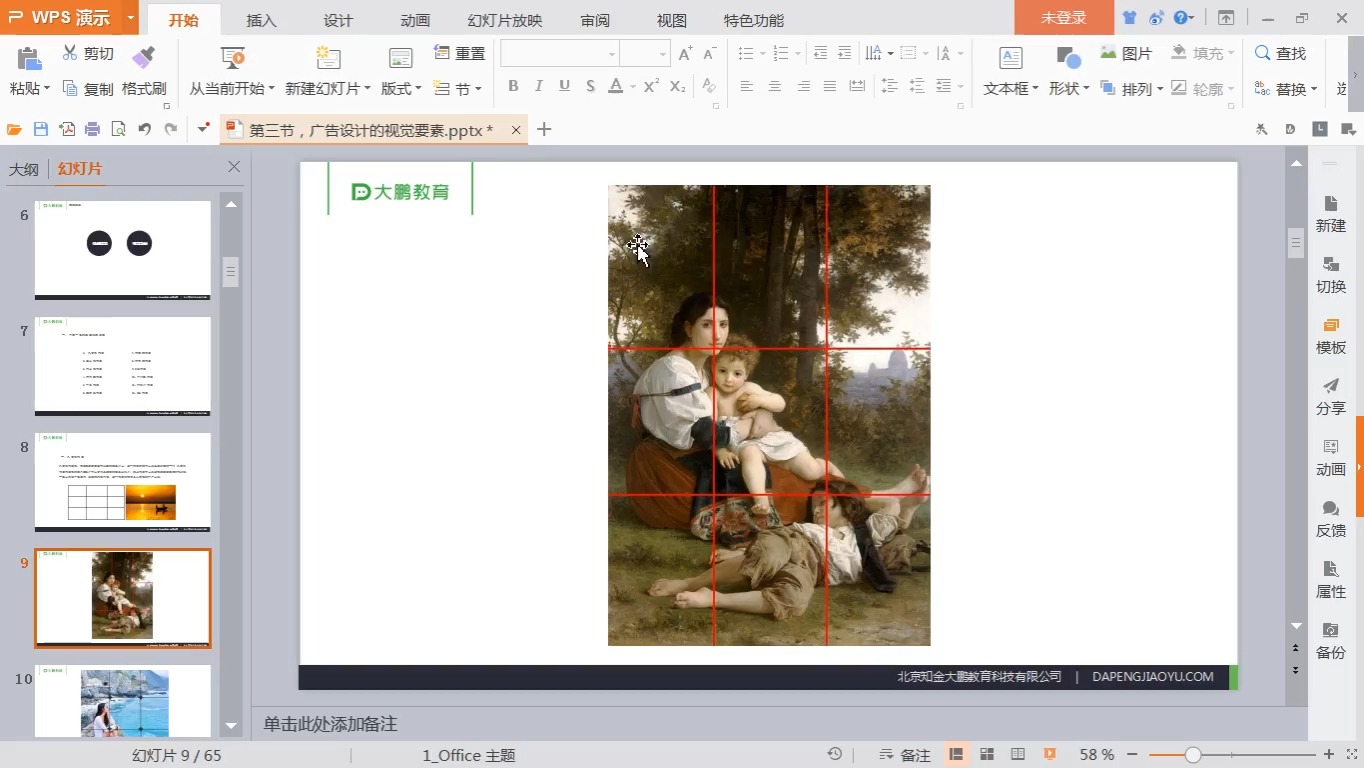Image resolution: width=1364 pixels, height=768 pixels.
Task: Open 属性 properties in right sidebar
Action: point(1331,580)
